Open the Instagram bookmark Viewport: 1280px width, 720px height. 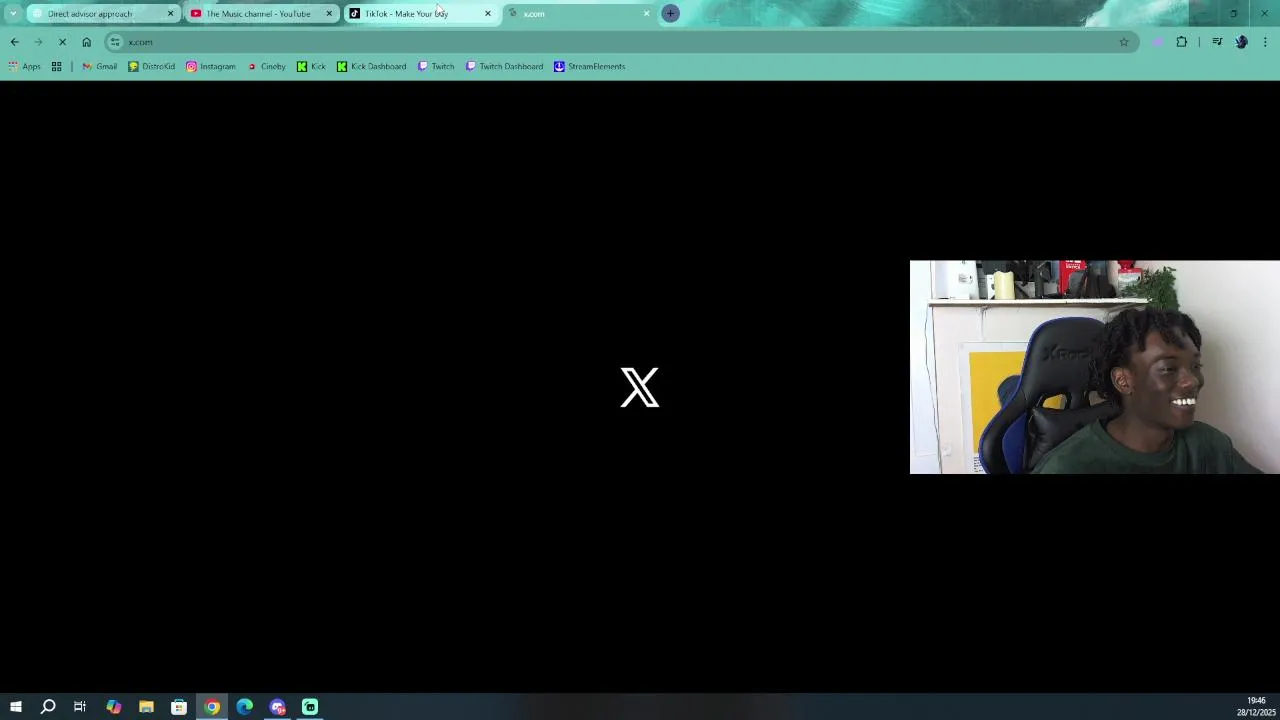coord(210,66)
